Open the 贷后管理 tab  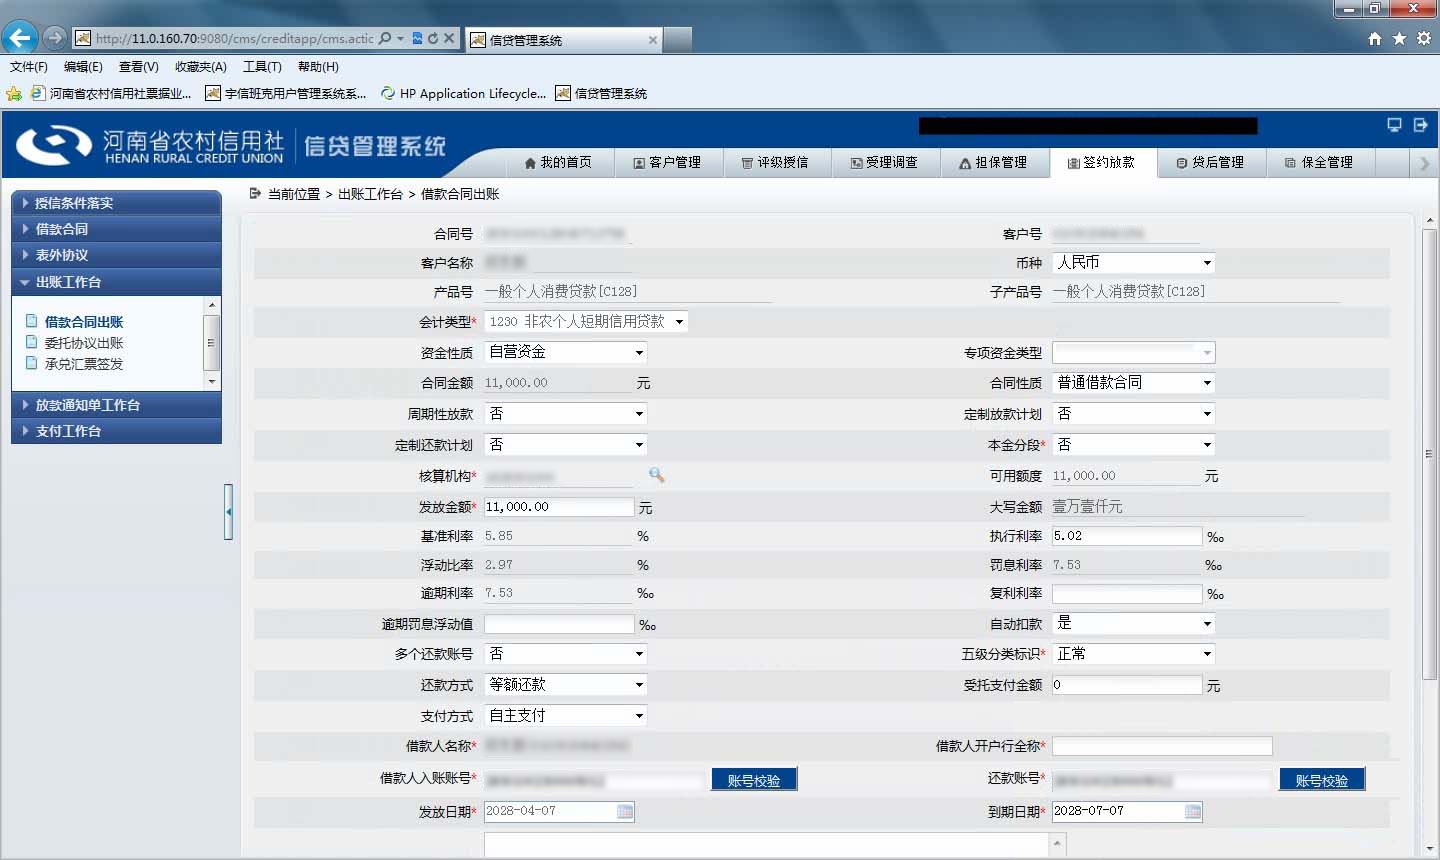pyautogui.click(x=1211, y=162)
